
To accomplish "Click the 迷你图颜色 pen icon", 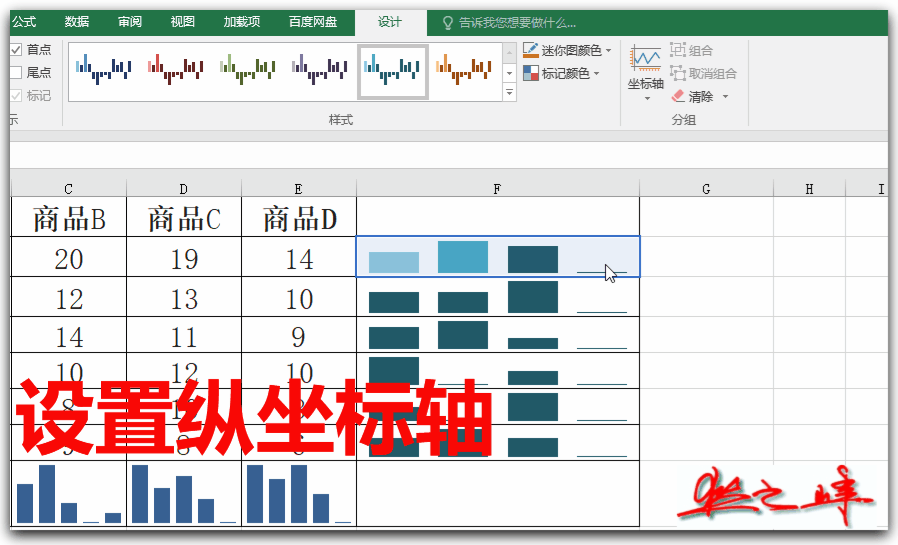I will click(x=530, y=50).
